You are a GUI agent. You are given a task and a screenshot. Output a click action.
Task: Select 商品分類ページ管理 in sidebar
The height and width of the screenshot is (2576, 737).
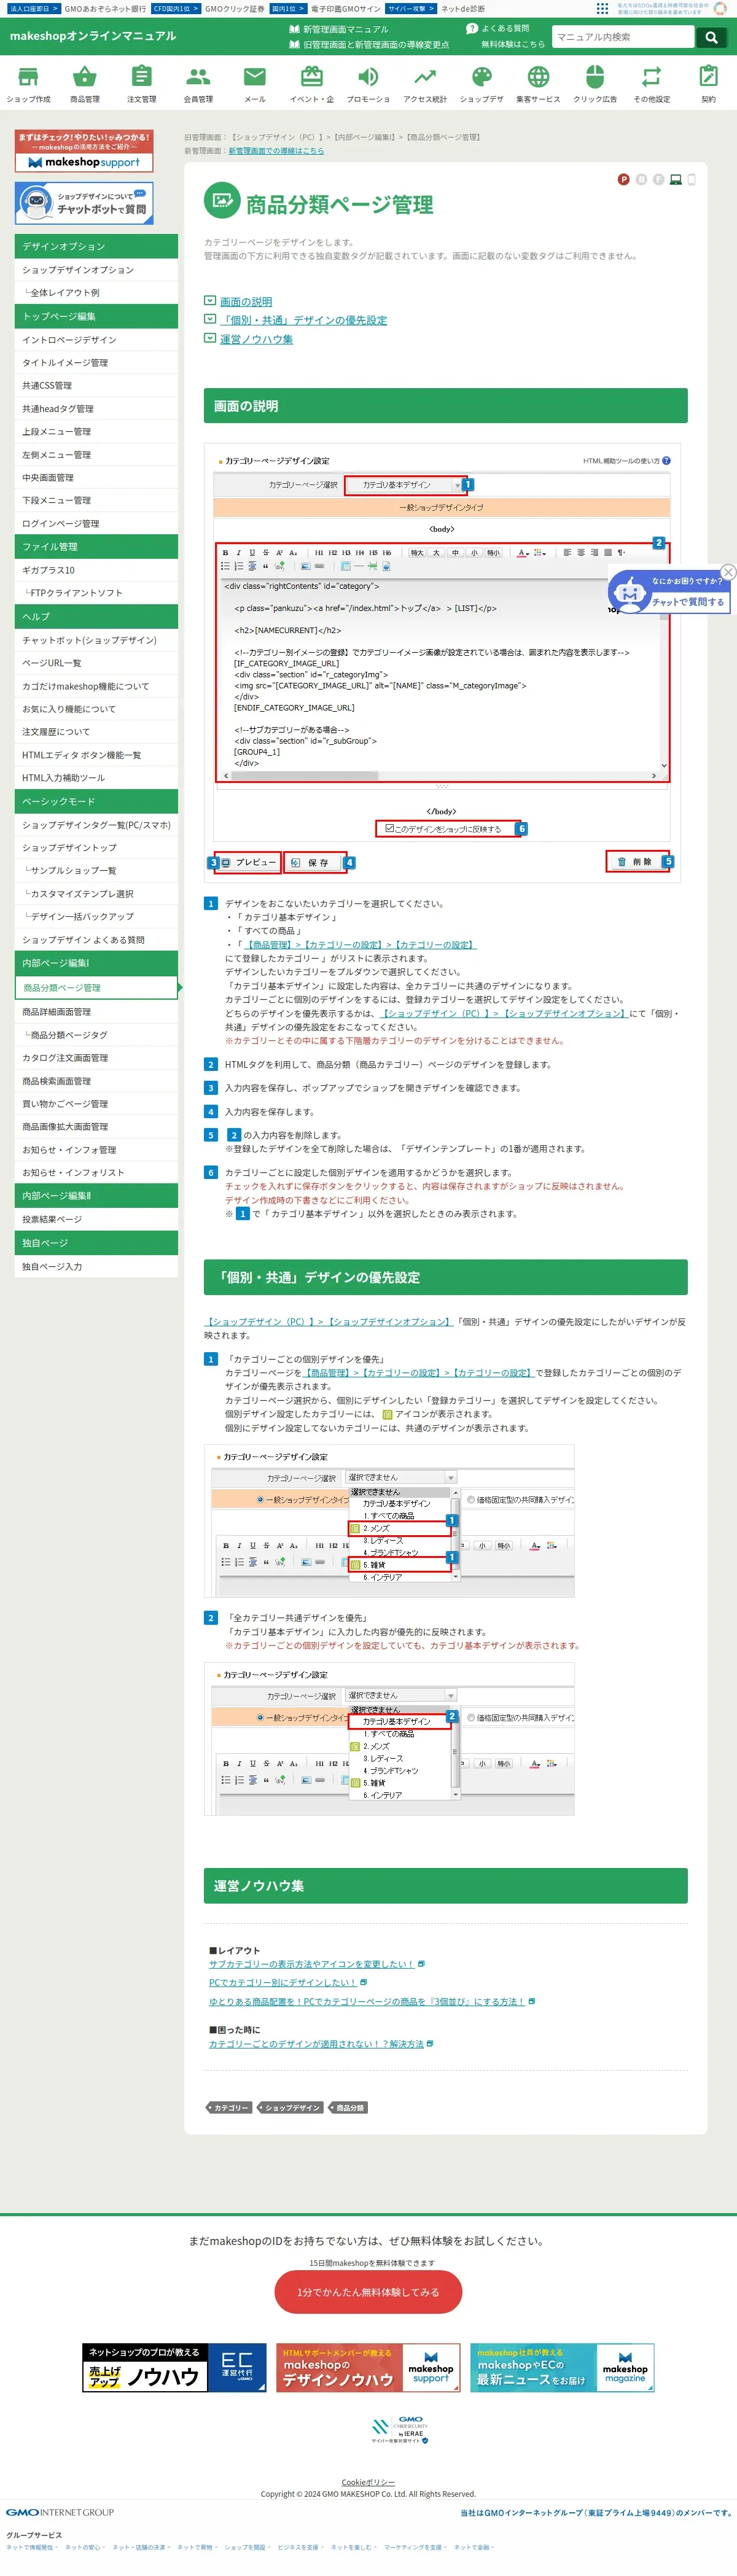pos(96,987)
